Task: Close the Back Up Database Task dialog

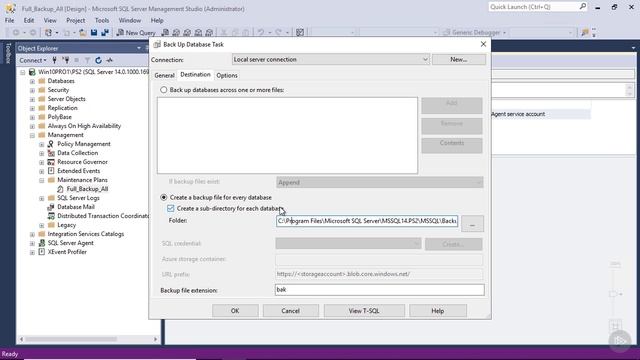Action: [483, 44]
